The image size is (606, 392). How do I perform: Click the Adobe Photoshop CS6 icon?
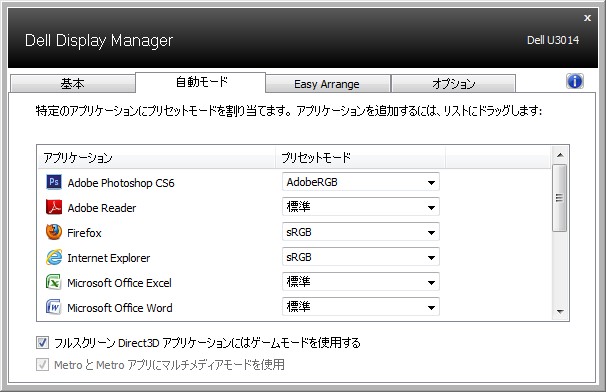(x=54, y=182)
